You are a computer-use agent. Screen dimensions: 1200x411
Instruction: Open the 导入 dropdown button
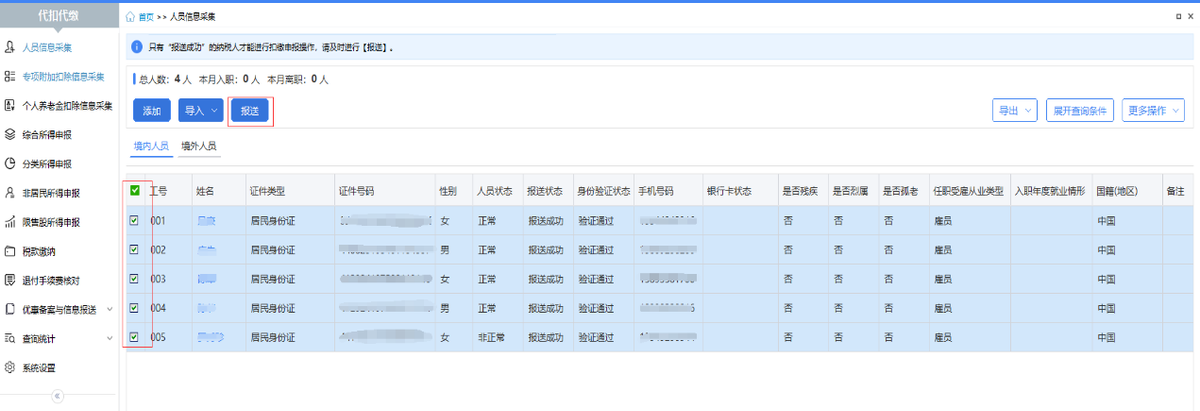click(x=200, y=110)
